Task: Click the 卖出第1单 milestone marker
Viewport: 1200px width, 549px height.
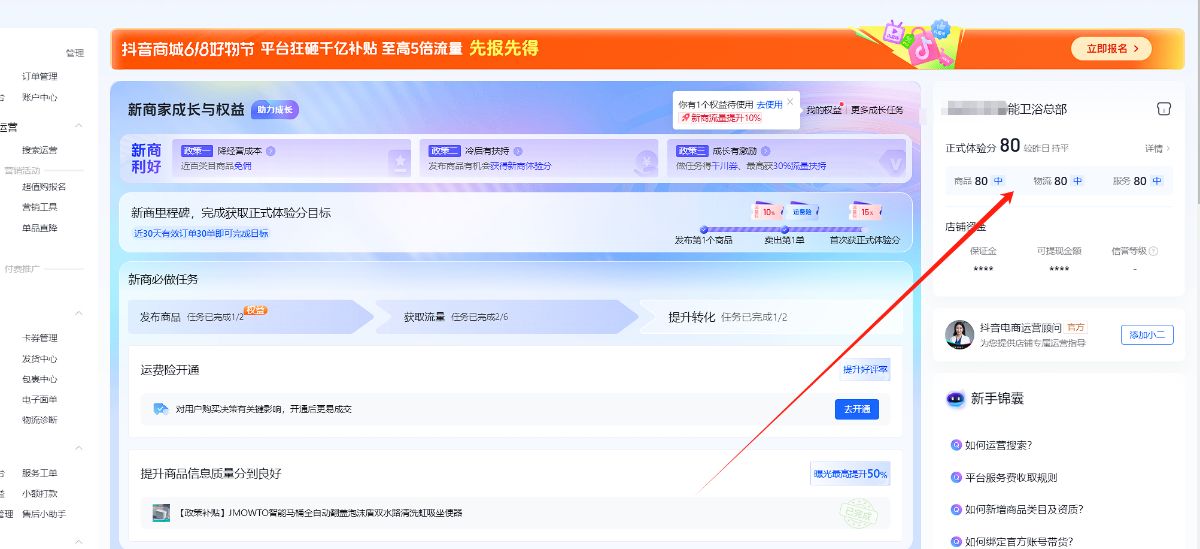Action: 785,229
